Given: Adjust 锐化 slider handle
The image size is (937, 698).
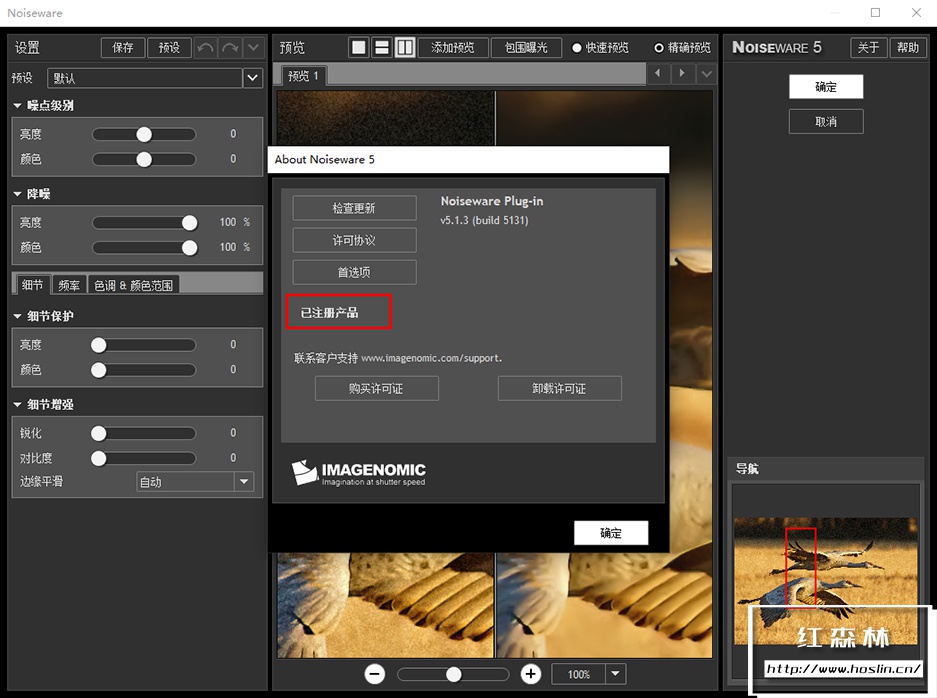Looking at the screenshot, I should pyautogui.click(x=99, y=433).
